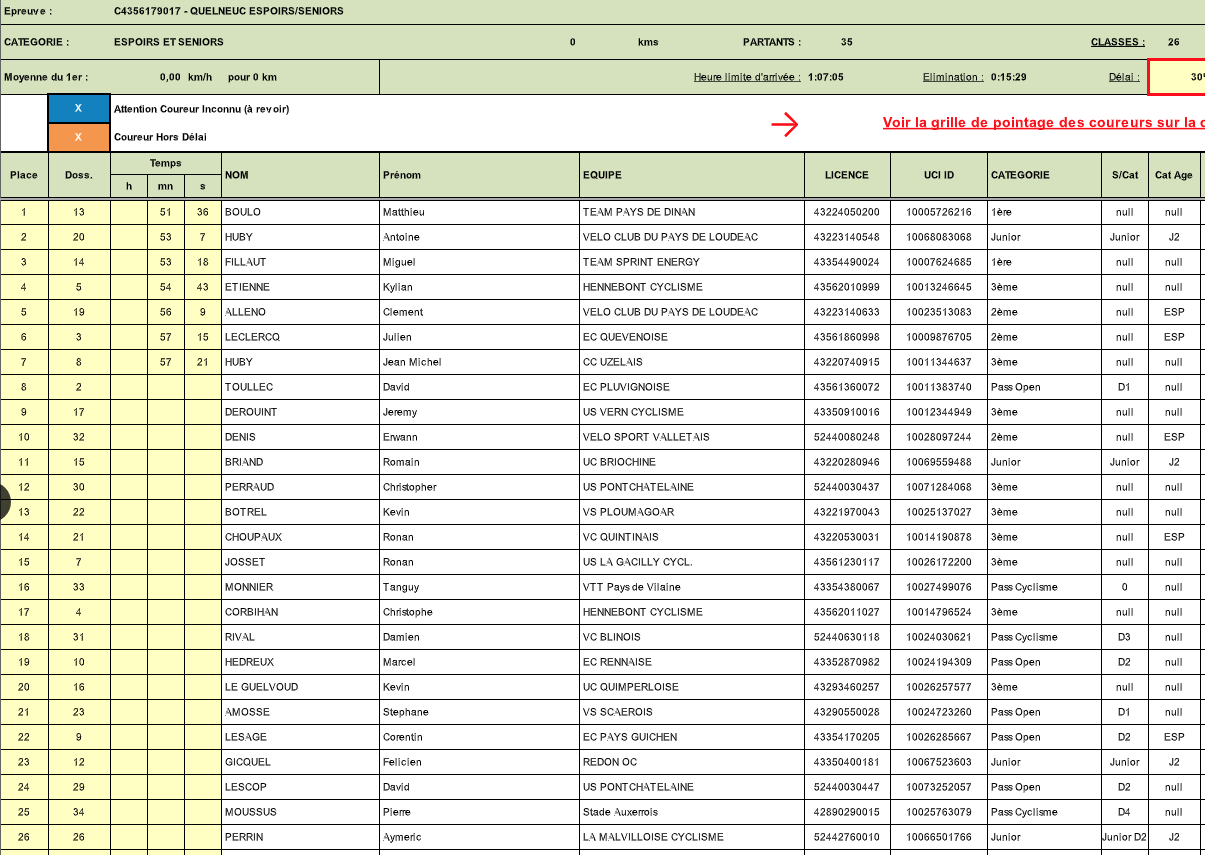
Task: Click the underlined 'CLASSES :' label
Action: click(1117, 42)
